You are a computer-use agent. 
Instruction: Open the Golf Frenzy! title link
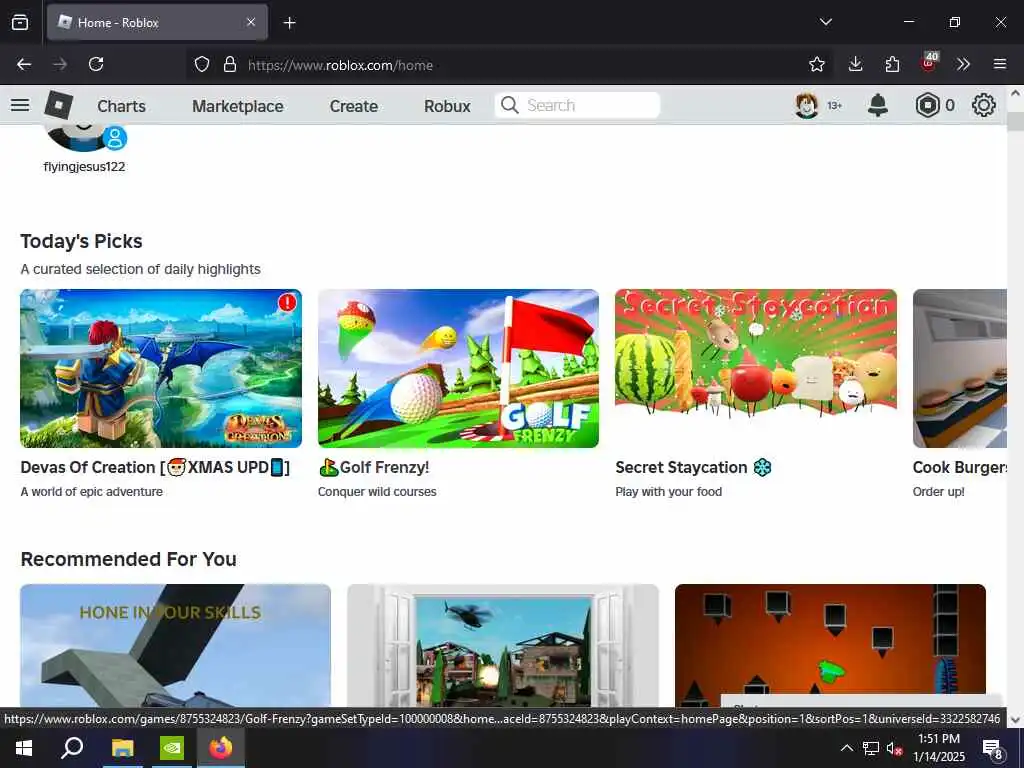pos(374,468)
